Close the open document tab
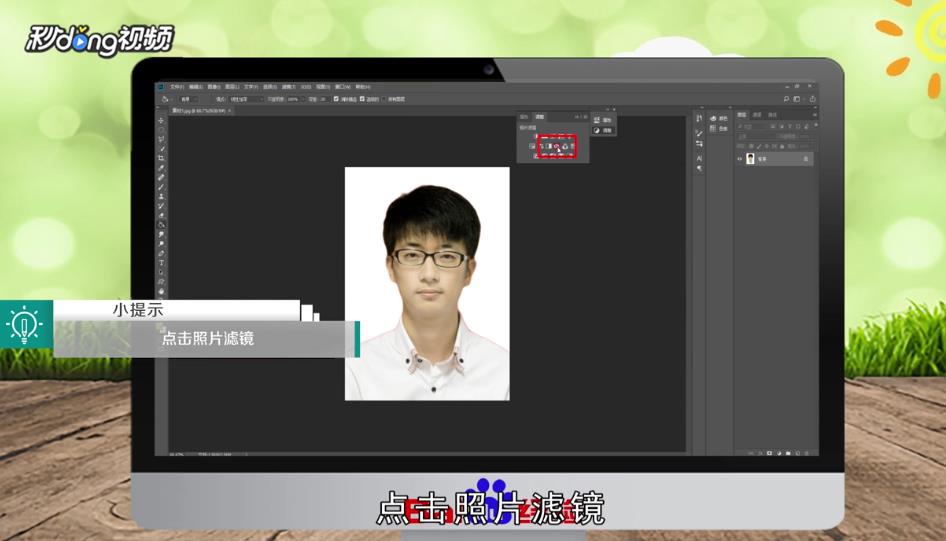946x541 pixels. [230, 110]
